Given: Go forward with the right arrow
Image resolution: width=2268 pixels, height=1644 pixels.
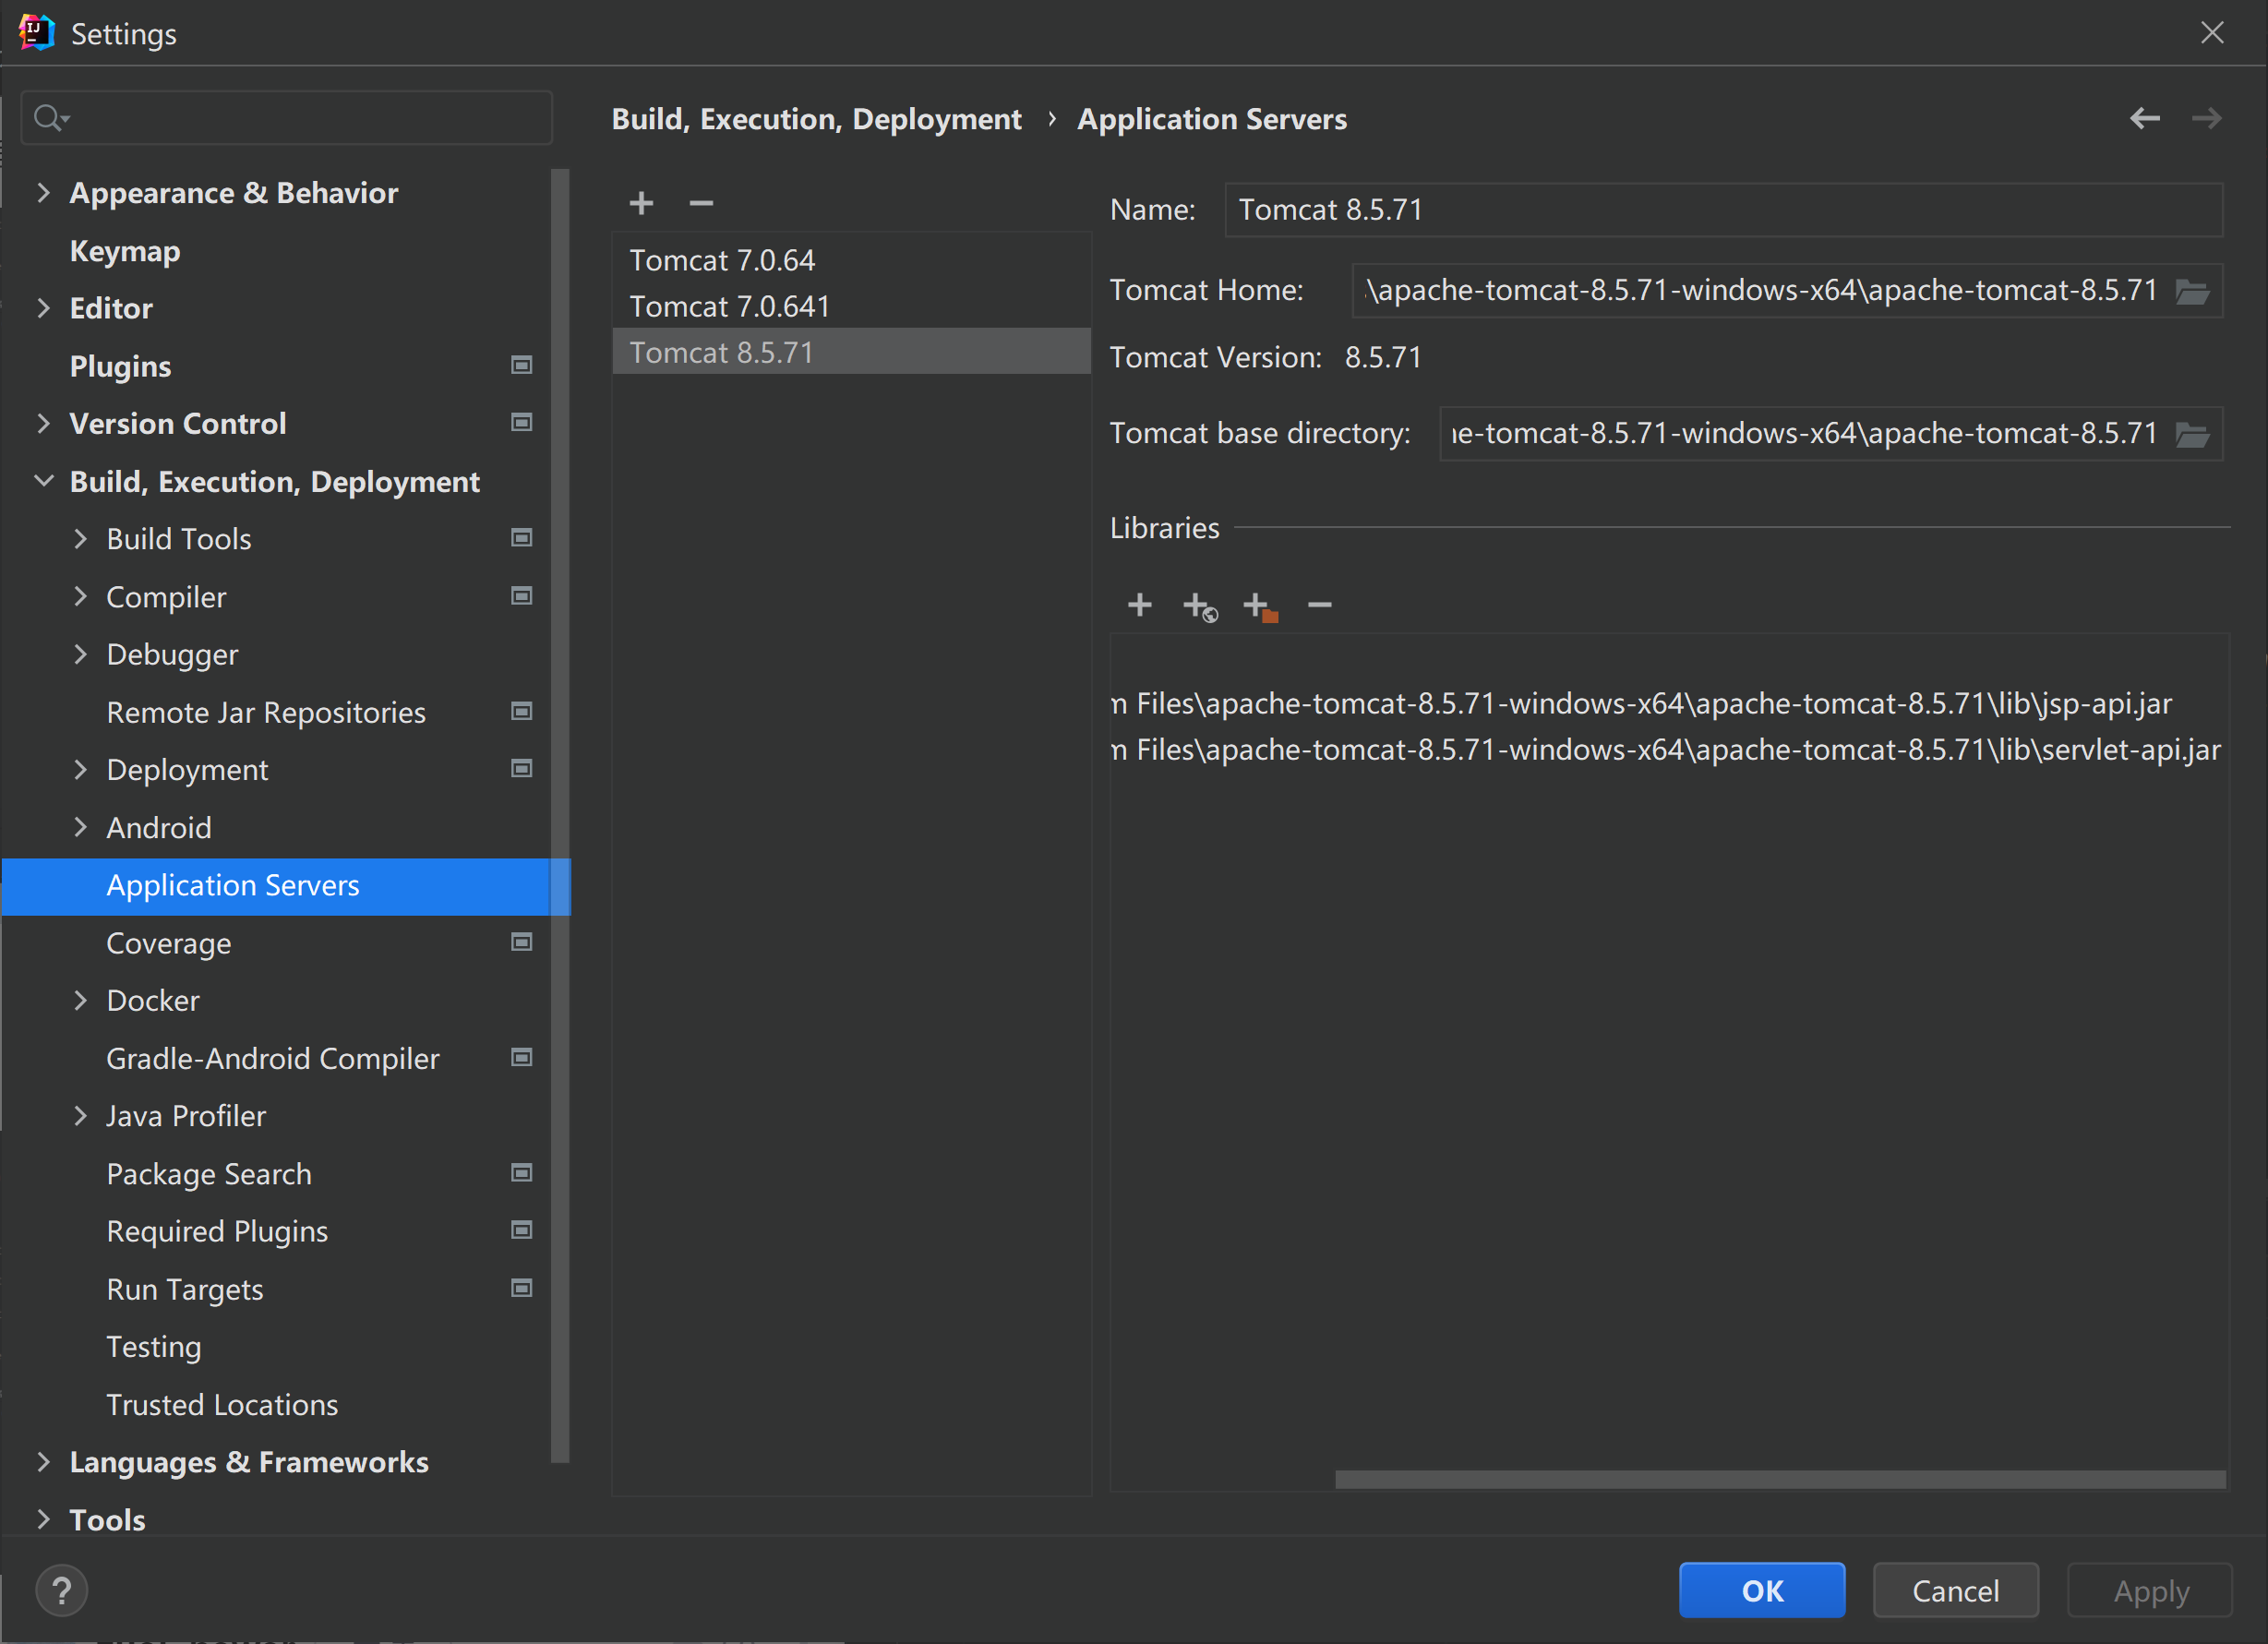Looking at the screenshot, I should 2206,118.
